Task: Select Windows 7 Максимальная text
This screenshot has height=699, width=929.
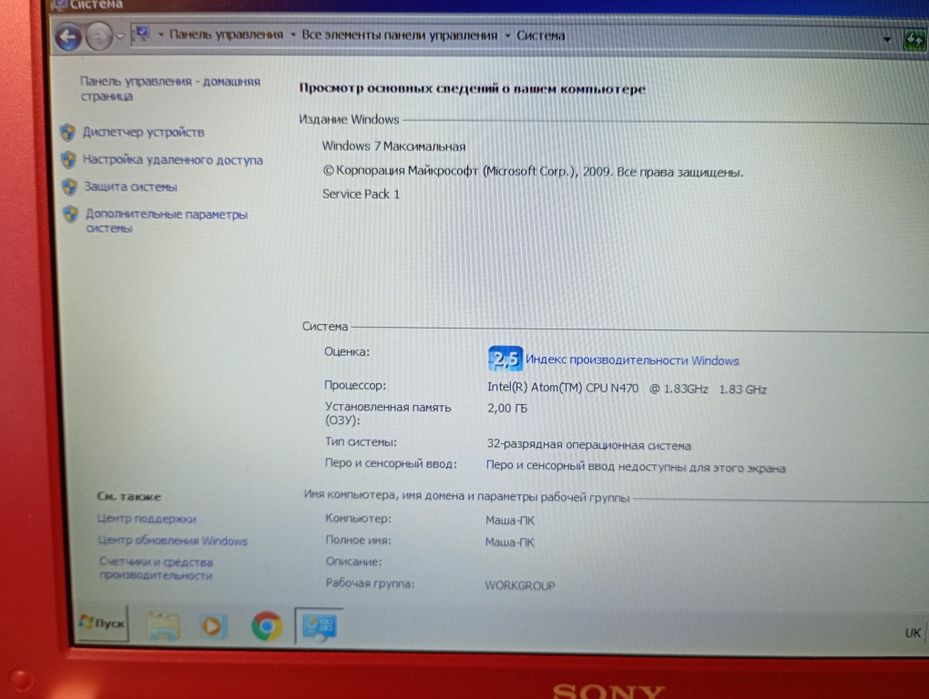Action: (x=393, y=146)
